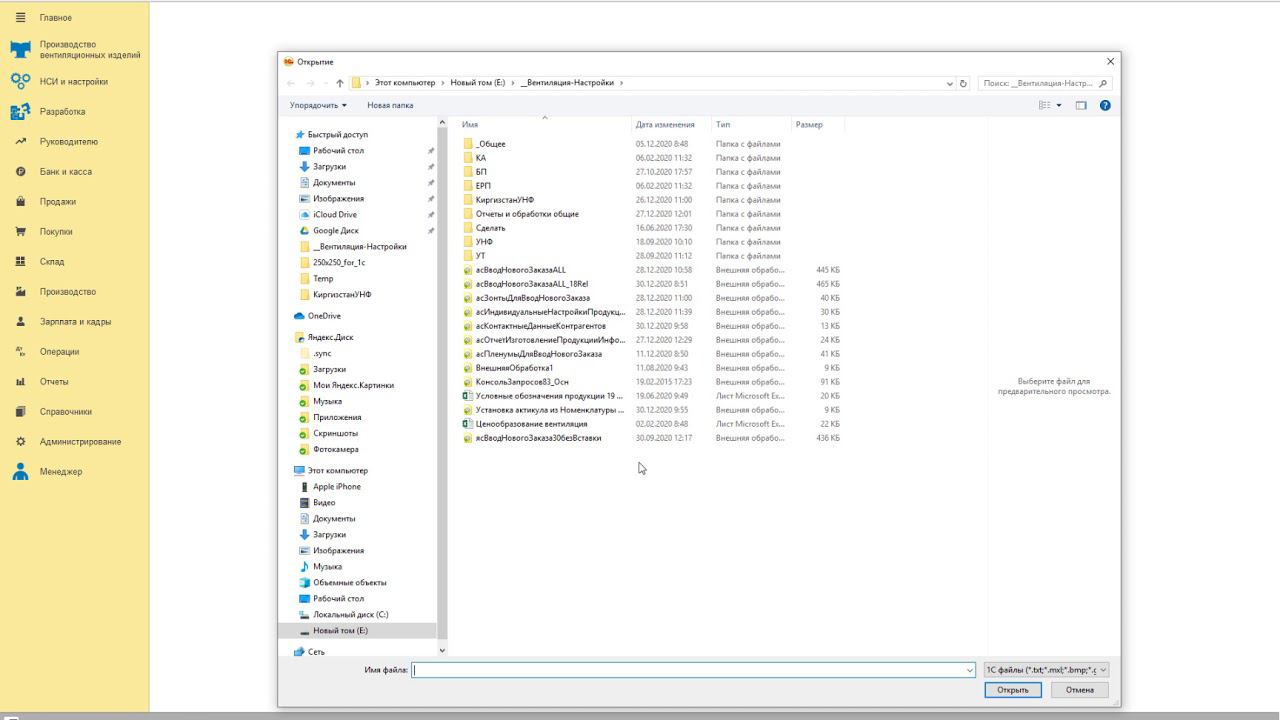Select the Отчеты и обработки общие folder
Viewport: 1280px width, 720px height.
coord(527,214)
